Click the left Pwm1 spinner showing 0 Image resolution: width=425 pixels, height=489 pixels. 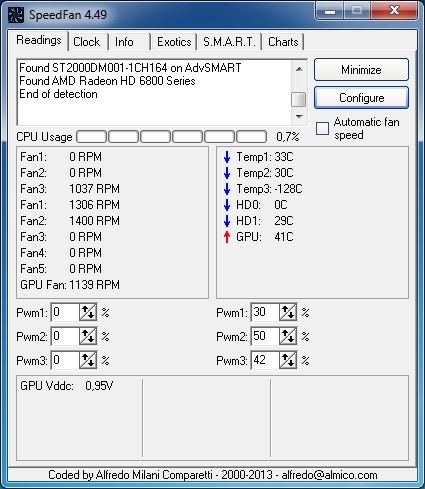click(88, 312)
